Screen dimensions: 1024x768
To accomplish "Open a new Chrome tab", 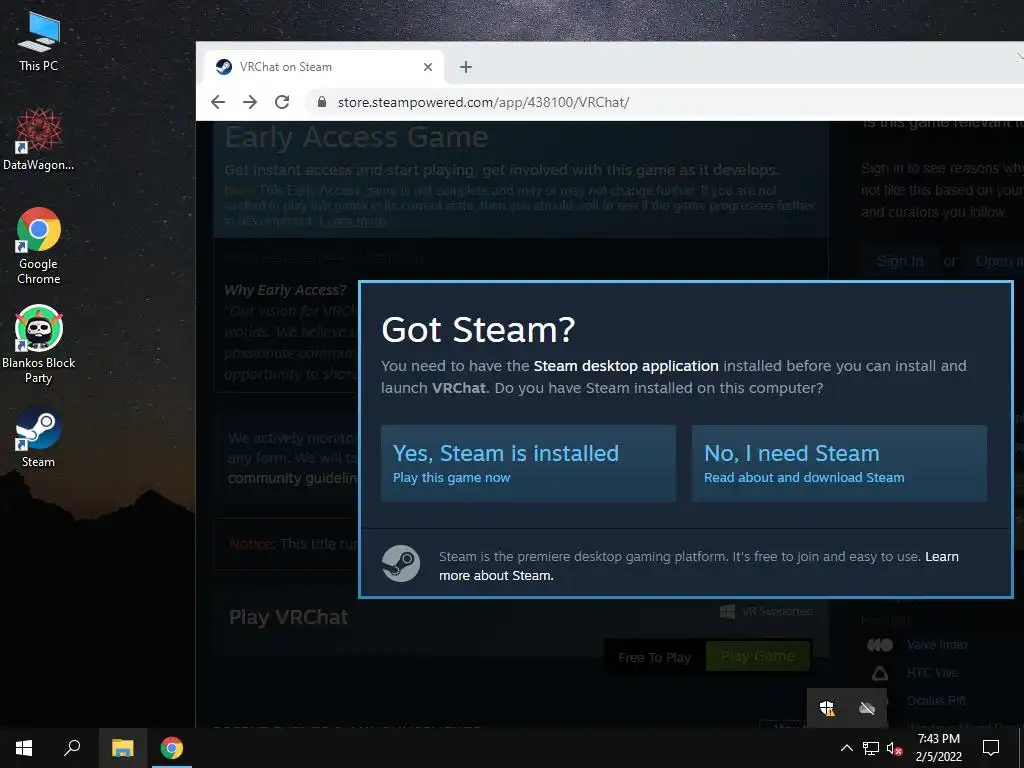I will coord(466,67).
